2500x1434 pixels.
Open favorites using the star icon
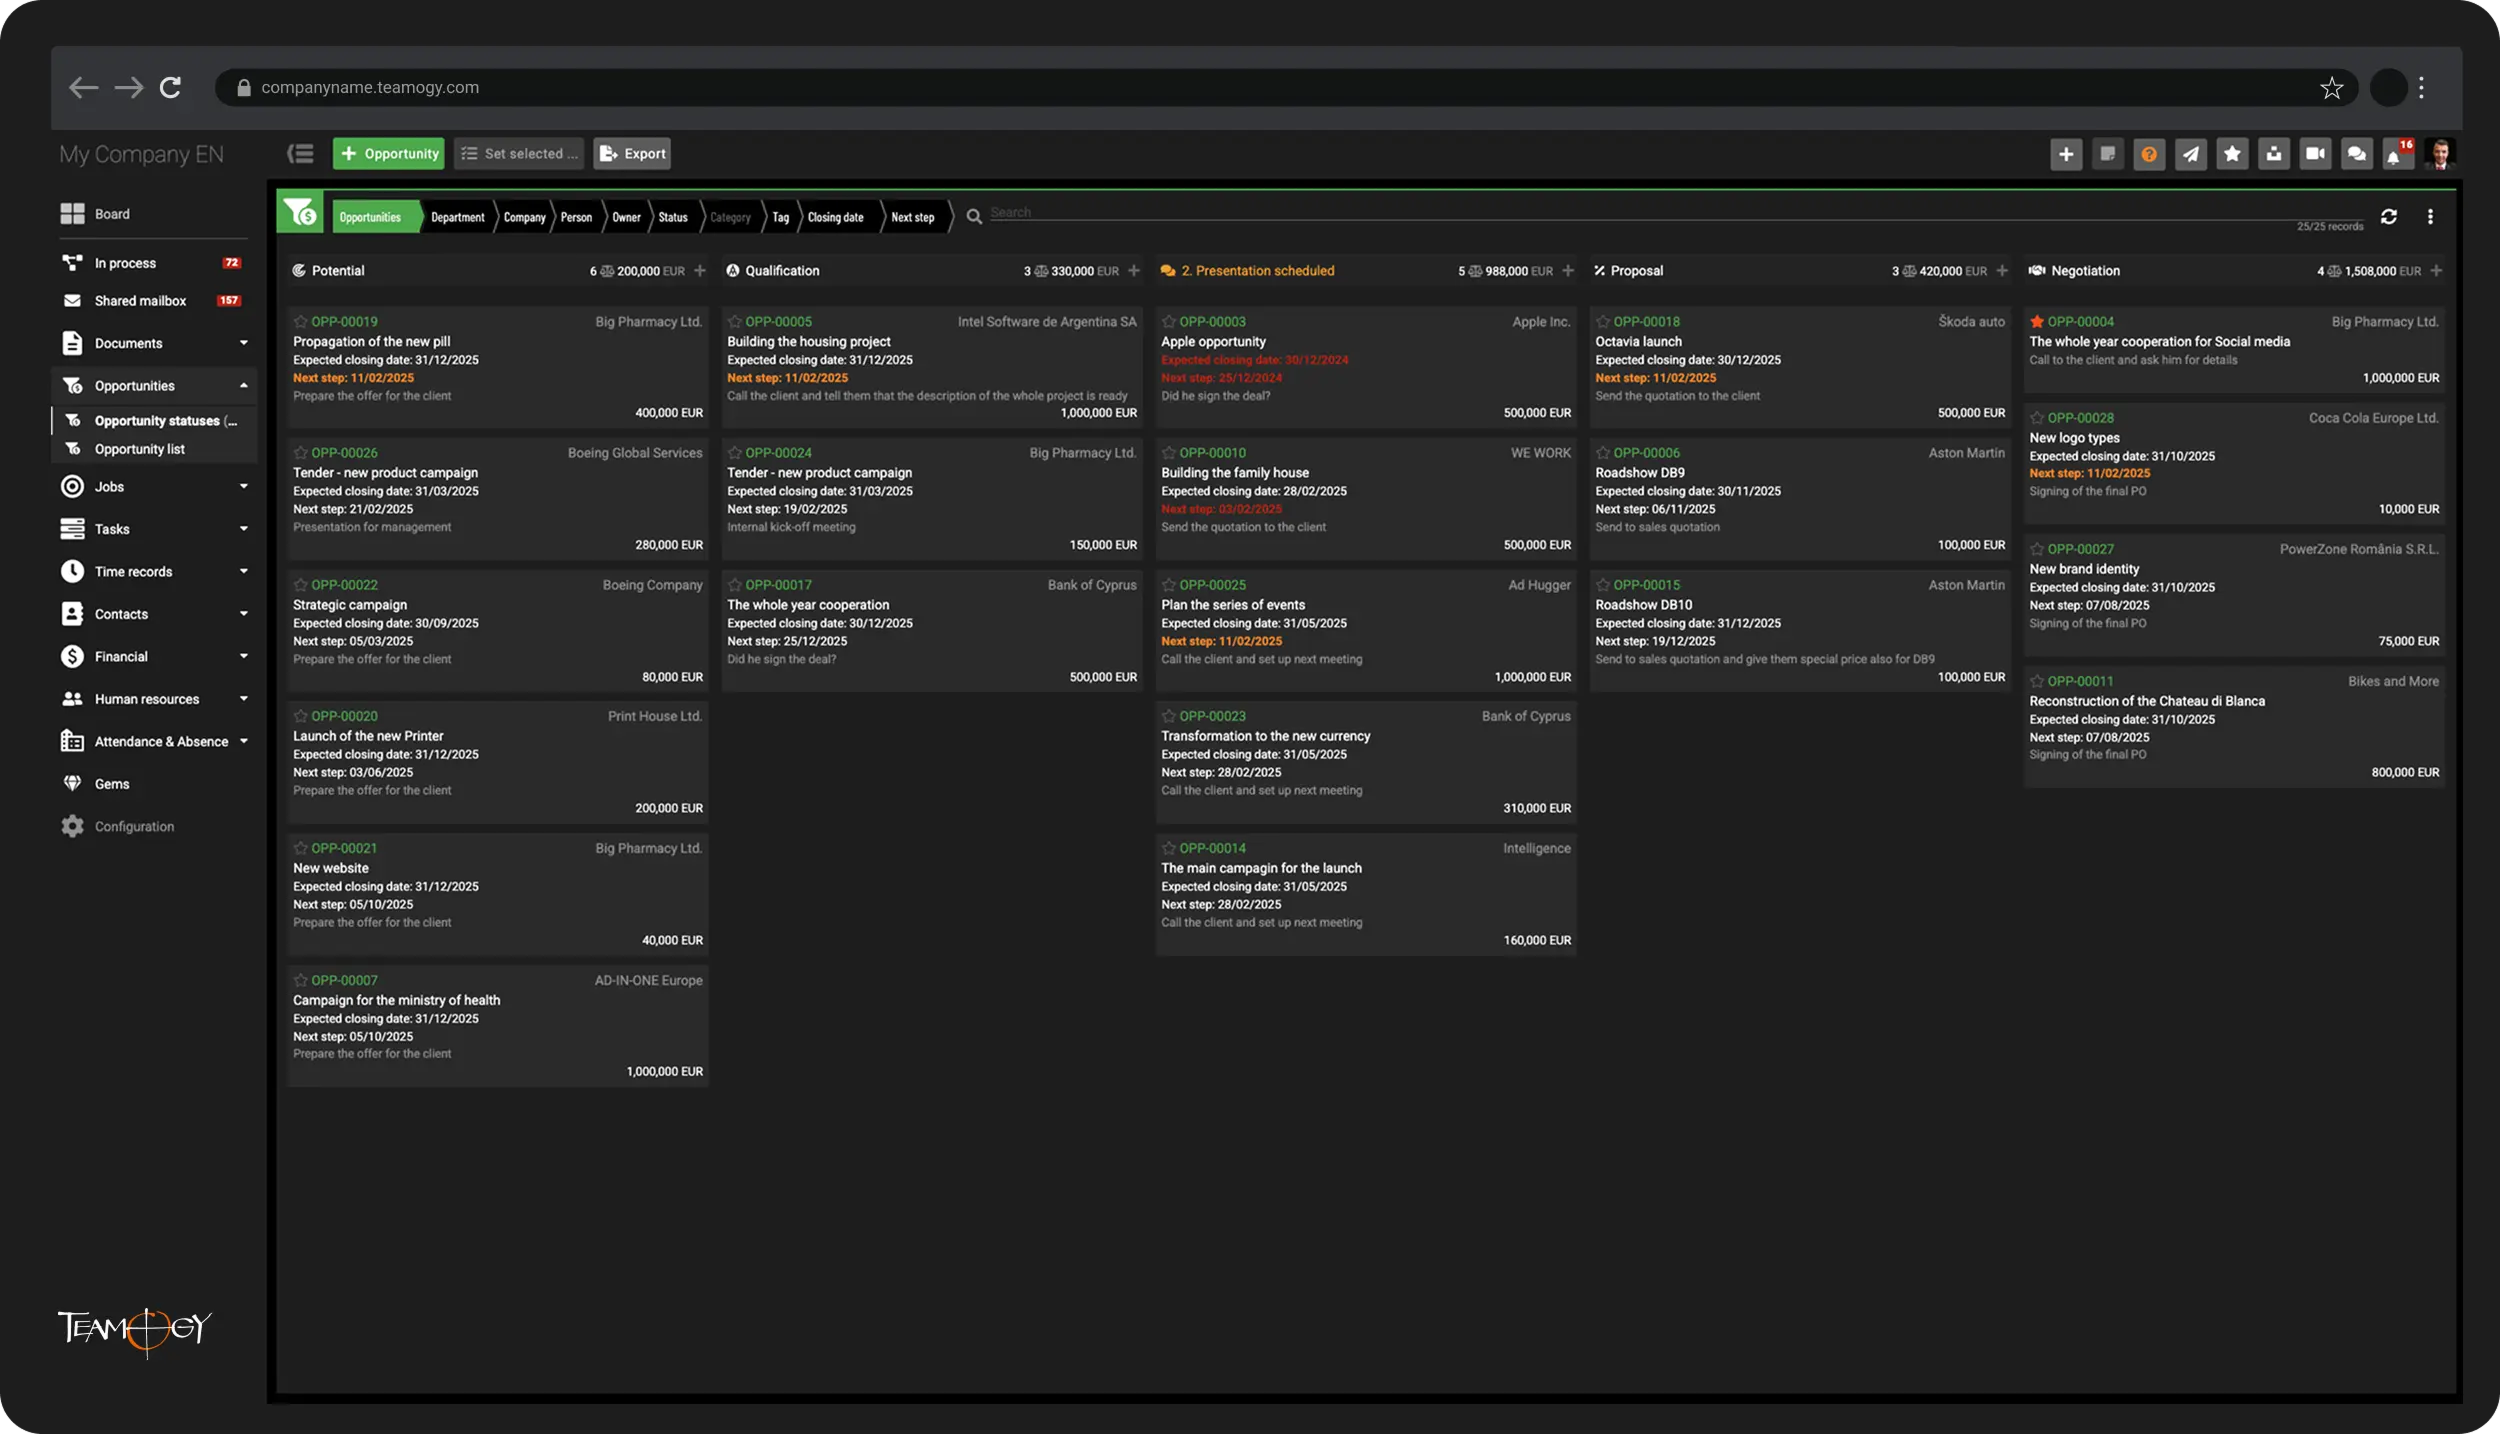[x=2232, y=153]
